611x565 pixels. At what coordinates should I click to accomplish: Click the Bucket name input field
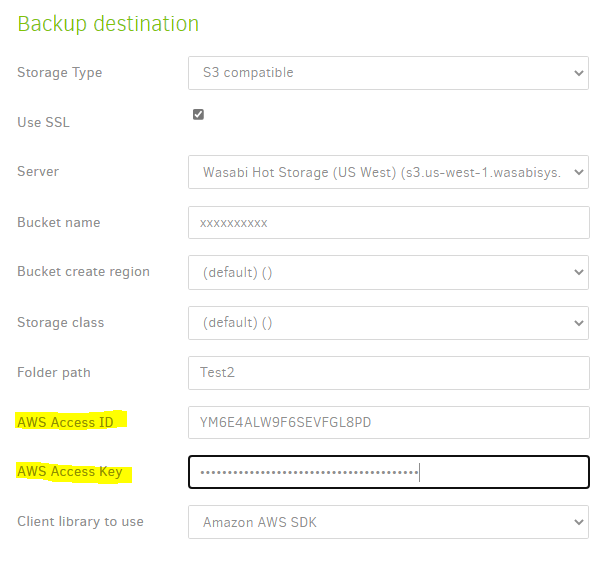388,222
